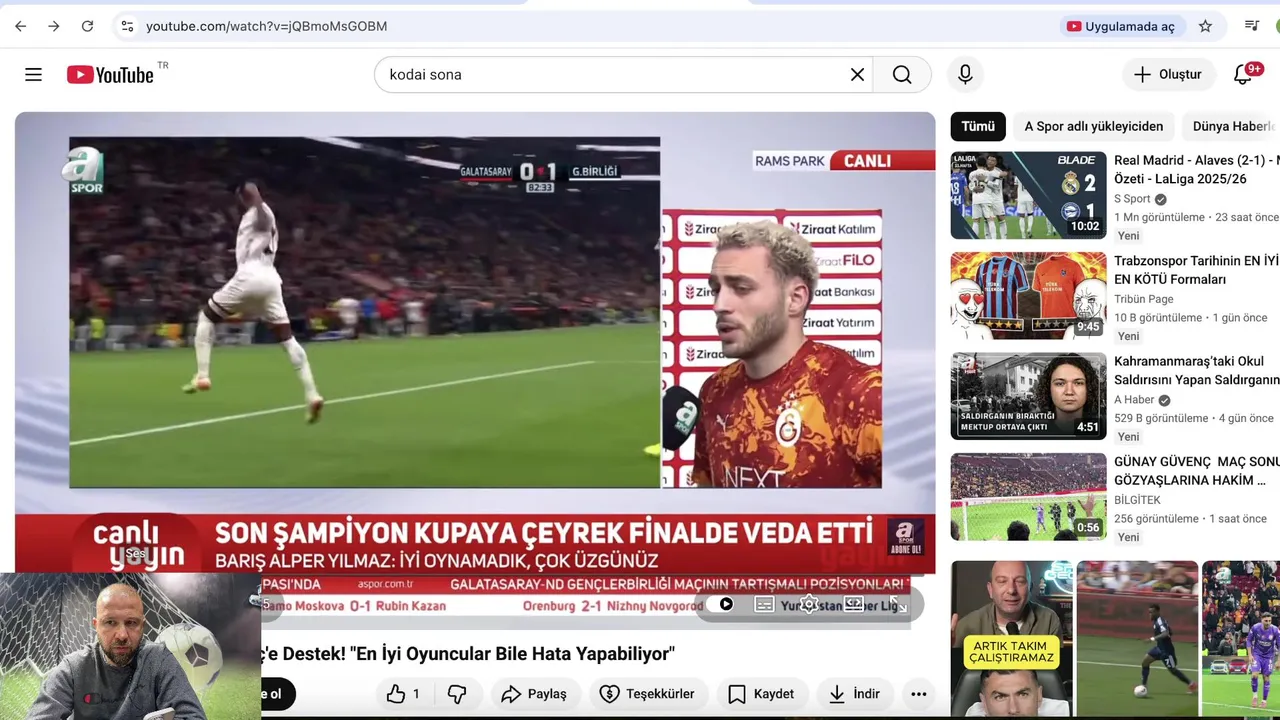The width and height of the screenshot is (1280, 720).
Task: Open Teşekkürler thanks button
Action: pyautogui.click(x=647, y=694)
